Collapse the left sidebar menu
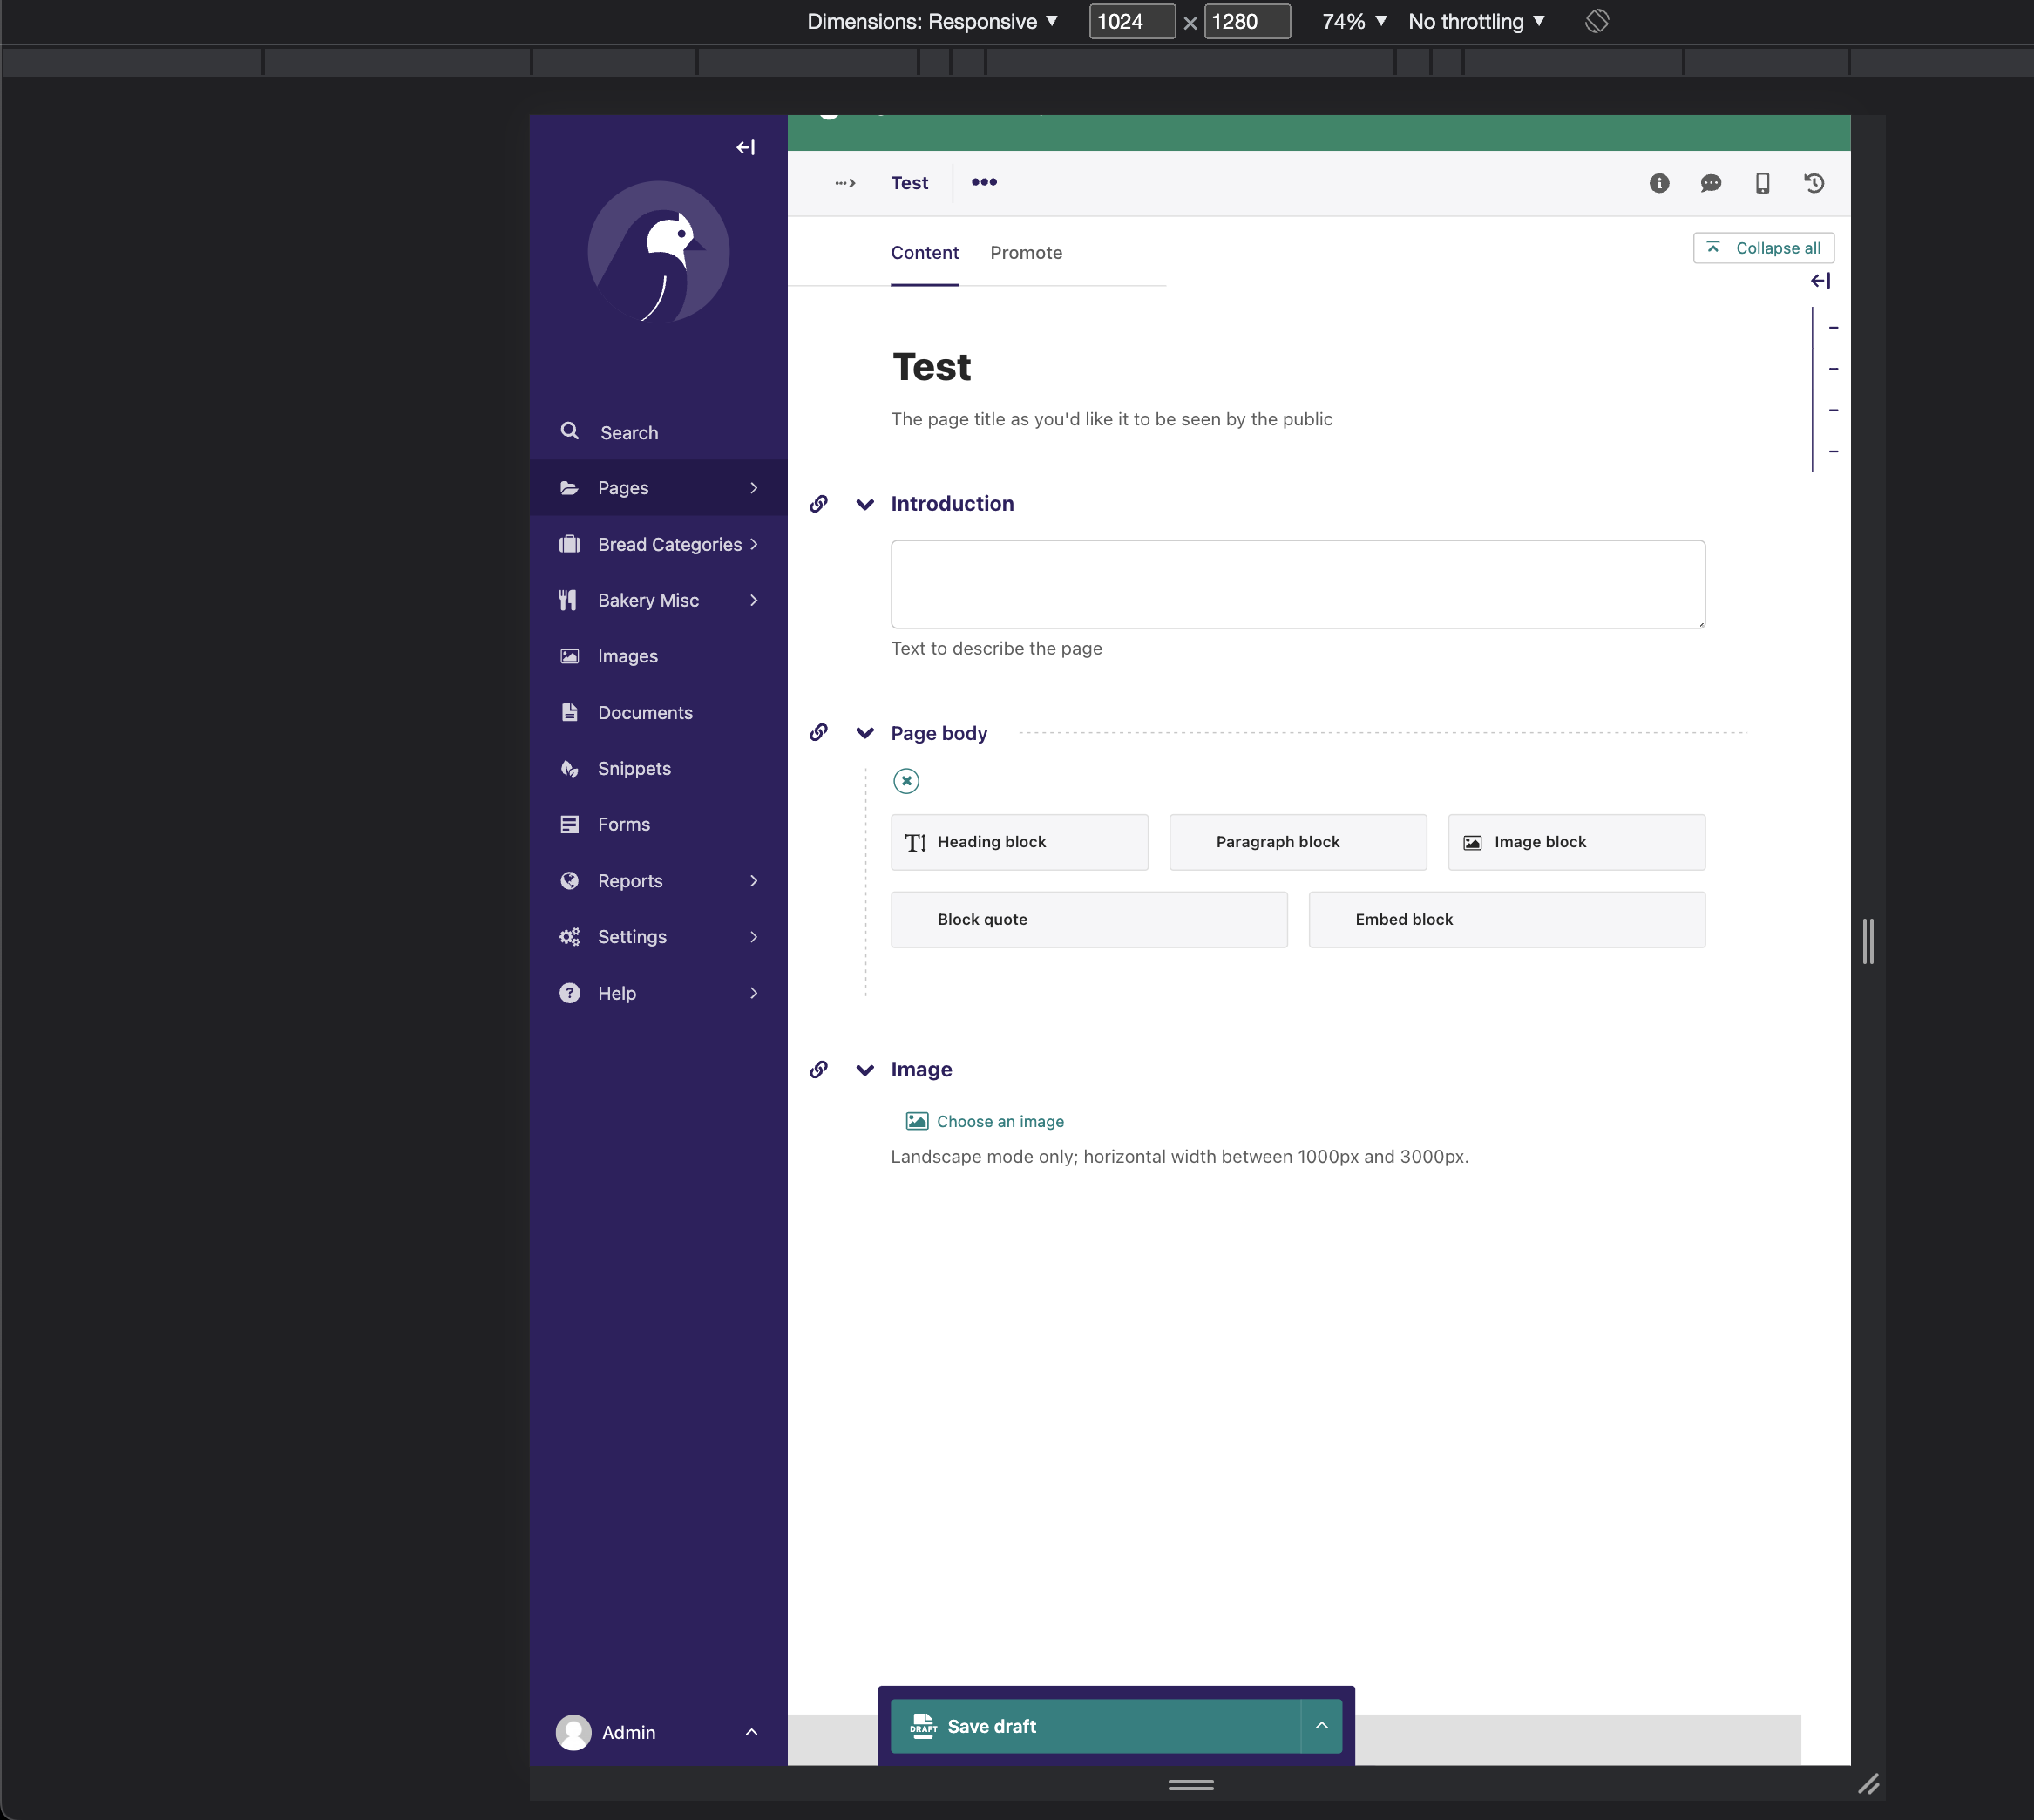This screenshot has width=2034, height=1820. tap(745, 148)
